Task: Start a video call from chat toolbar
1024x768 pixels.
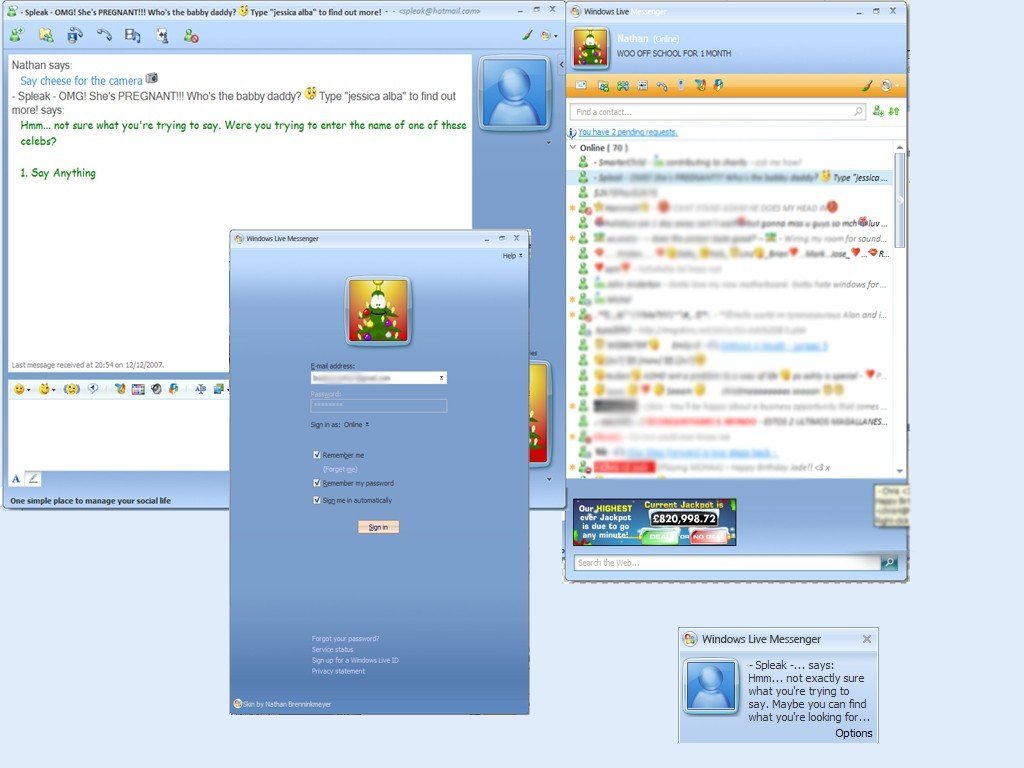Action: pos(75,35)
